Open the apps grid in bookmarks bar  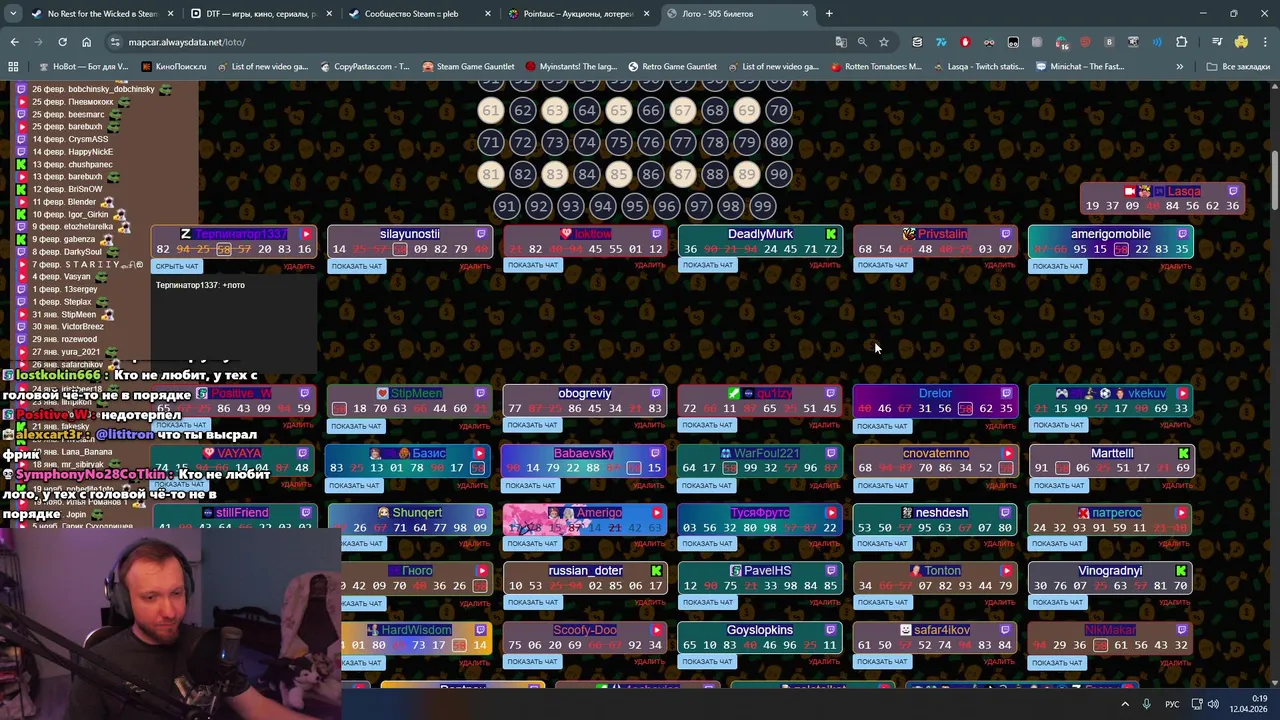point(13,66)
